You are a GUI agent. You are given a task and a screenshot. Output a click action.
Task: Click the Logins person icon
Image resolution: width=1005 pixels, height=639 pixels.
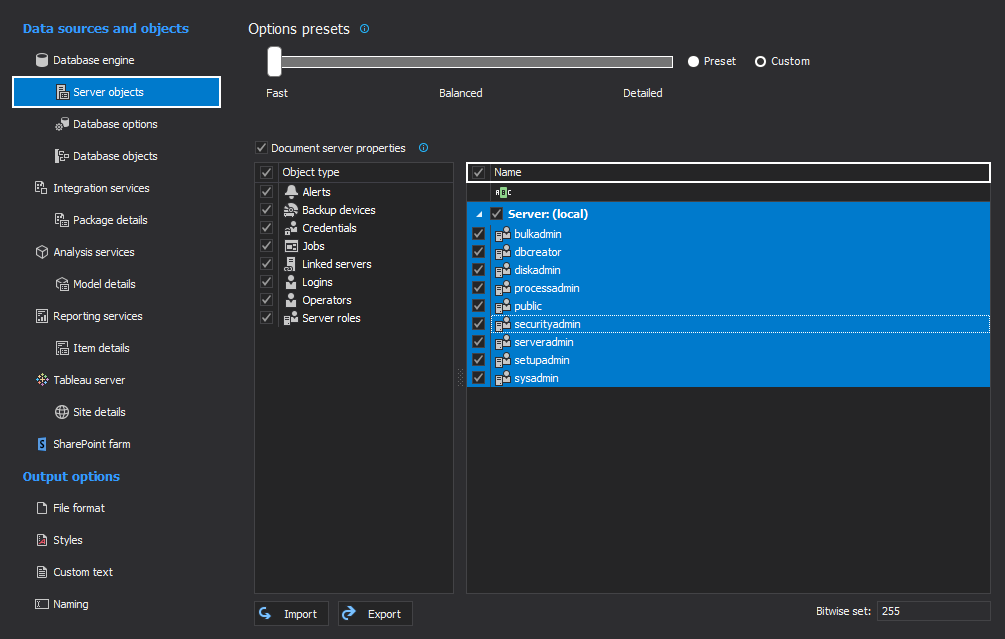tap(291, 282)
